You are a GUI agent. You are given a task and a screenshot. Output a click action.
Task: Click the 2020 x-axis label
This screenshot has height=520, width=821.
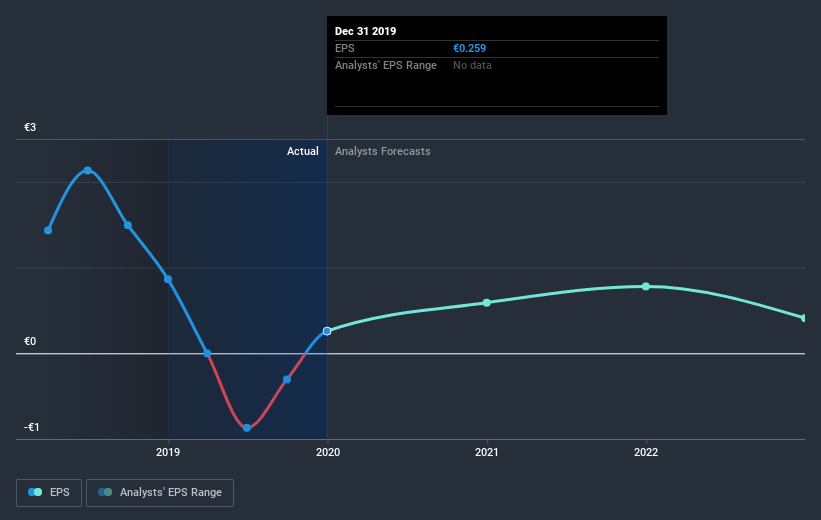click(x=328, y=452)
